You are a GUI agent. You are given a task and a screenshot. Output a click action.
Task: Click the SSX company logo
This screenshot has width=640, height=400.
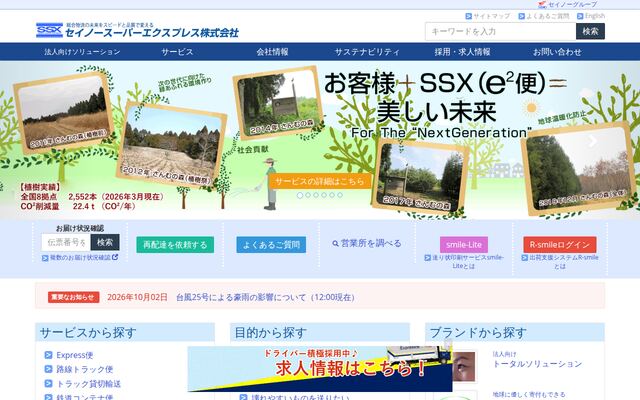click(137, 30)
